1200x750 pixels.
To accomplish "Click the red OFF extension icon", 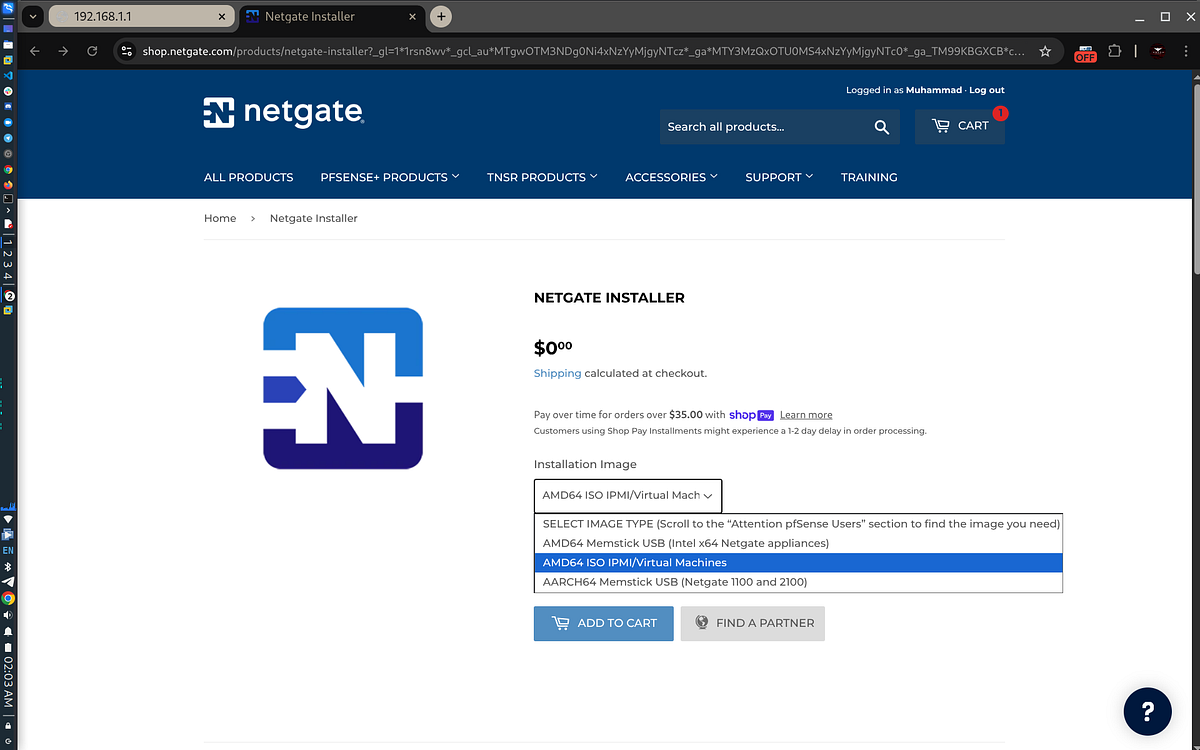I will (1085, 52).
